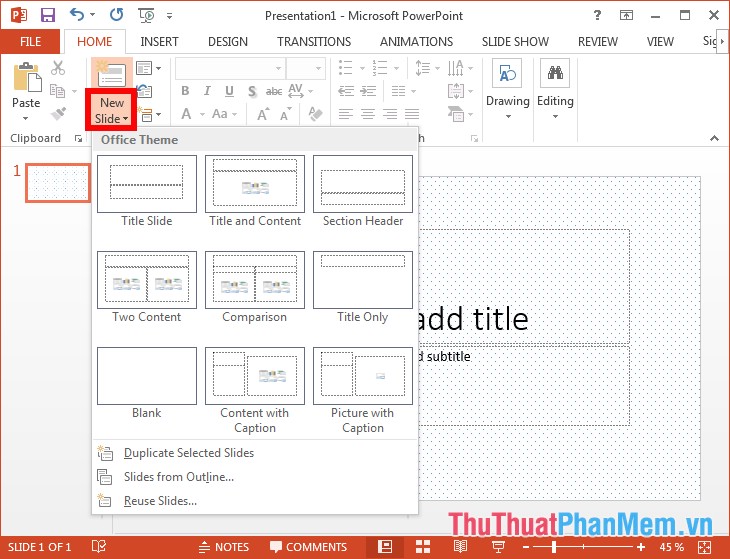Switch to the ANIMATIONS tab
The image size is (730, 559).
tap(416, 41)
